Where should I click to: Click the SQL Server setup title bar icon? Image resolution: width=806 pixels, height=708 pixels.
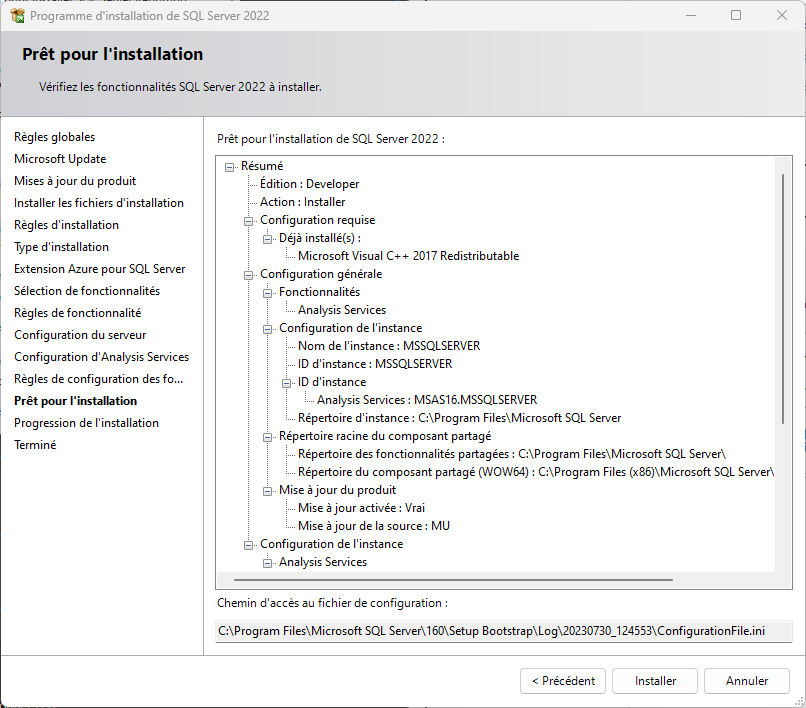(x=17, y=15)
